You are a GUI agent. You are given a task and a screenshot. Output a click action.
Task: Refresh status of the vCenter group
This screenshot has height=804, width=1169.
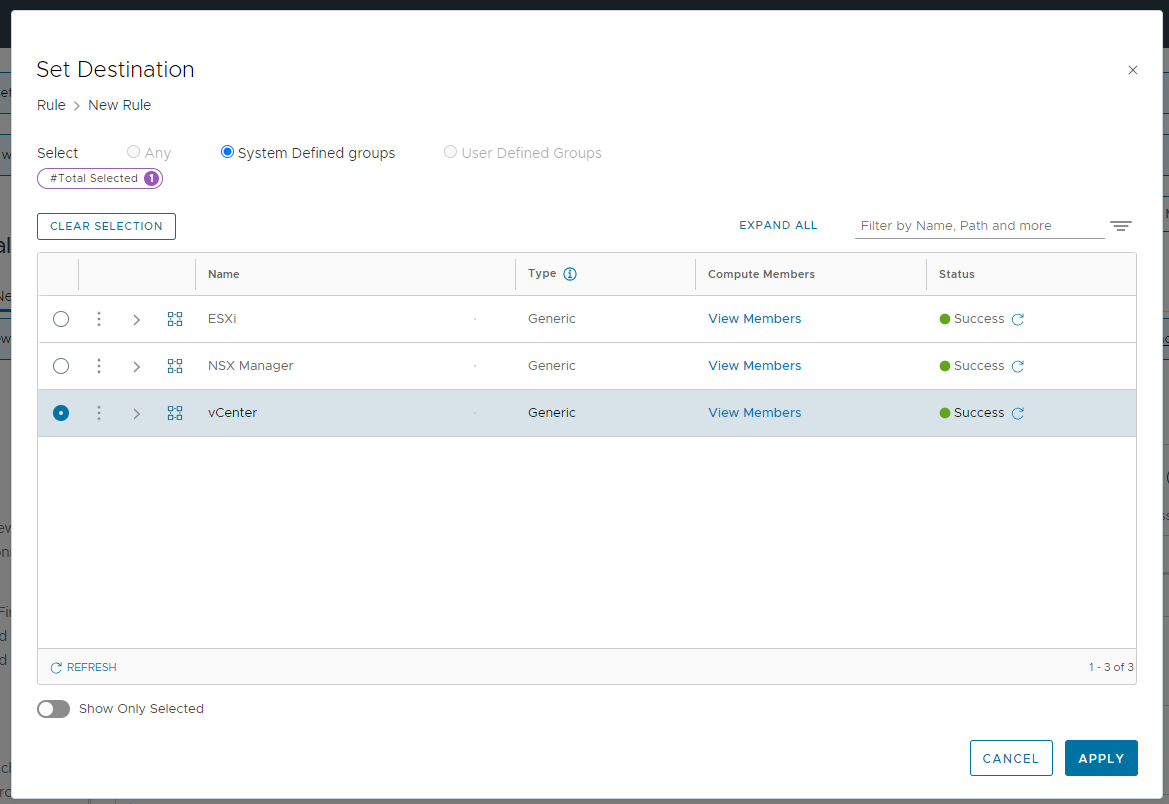tap(1018, 414)
